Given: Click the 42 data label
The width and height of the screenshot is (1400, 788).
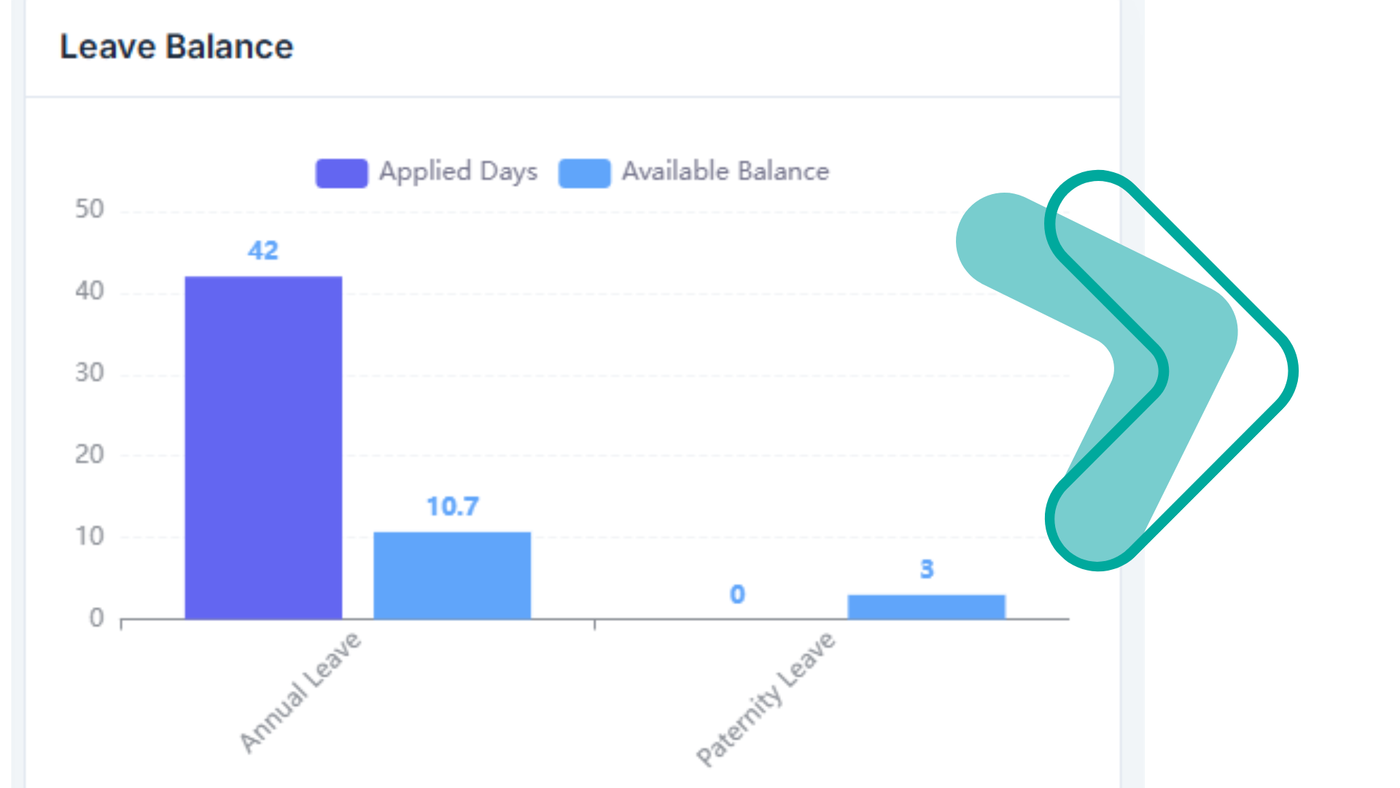Looking at the screenshot, I should (263, 251).
